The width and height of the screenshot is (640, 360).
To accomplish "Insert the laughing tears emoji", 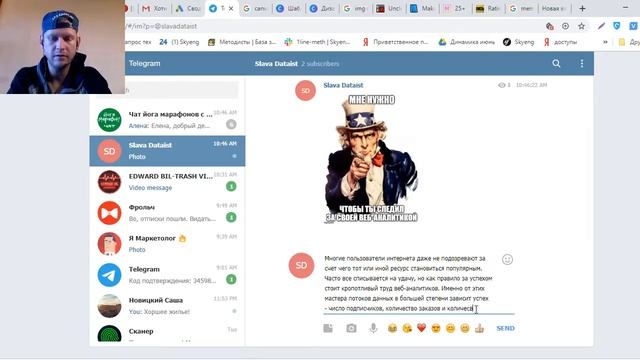I will click(392, 328).
